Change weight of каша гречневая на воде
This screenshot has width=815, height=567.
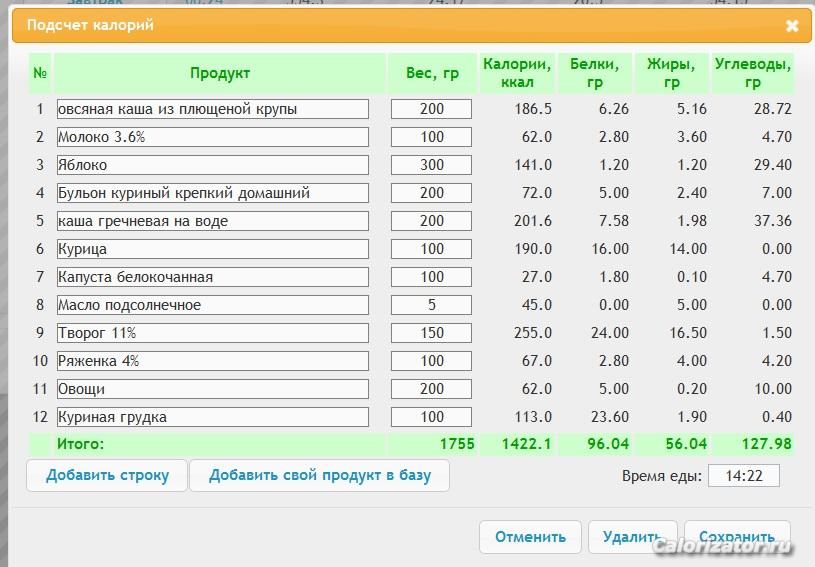[431, 221]
